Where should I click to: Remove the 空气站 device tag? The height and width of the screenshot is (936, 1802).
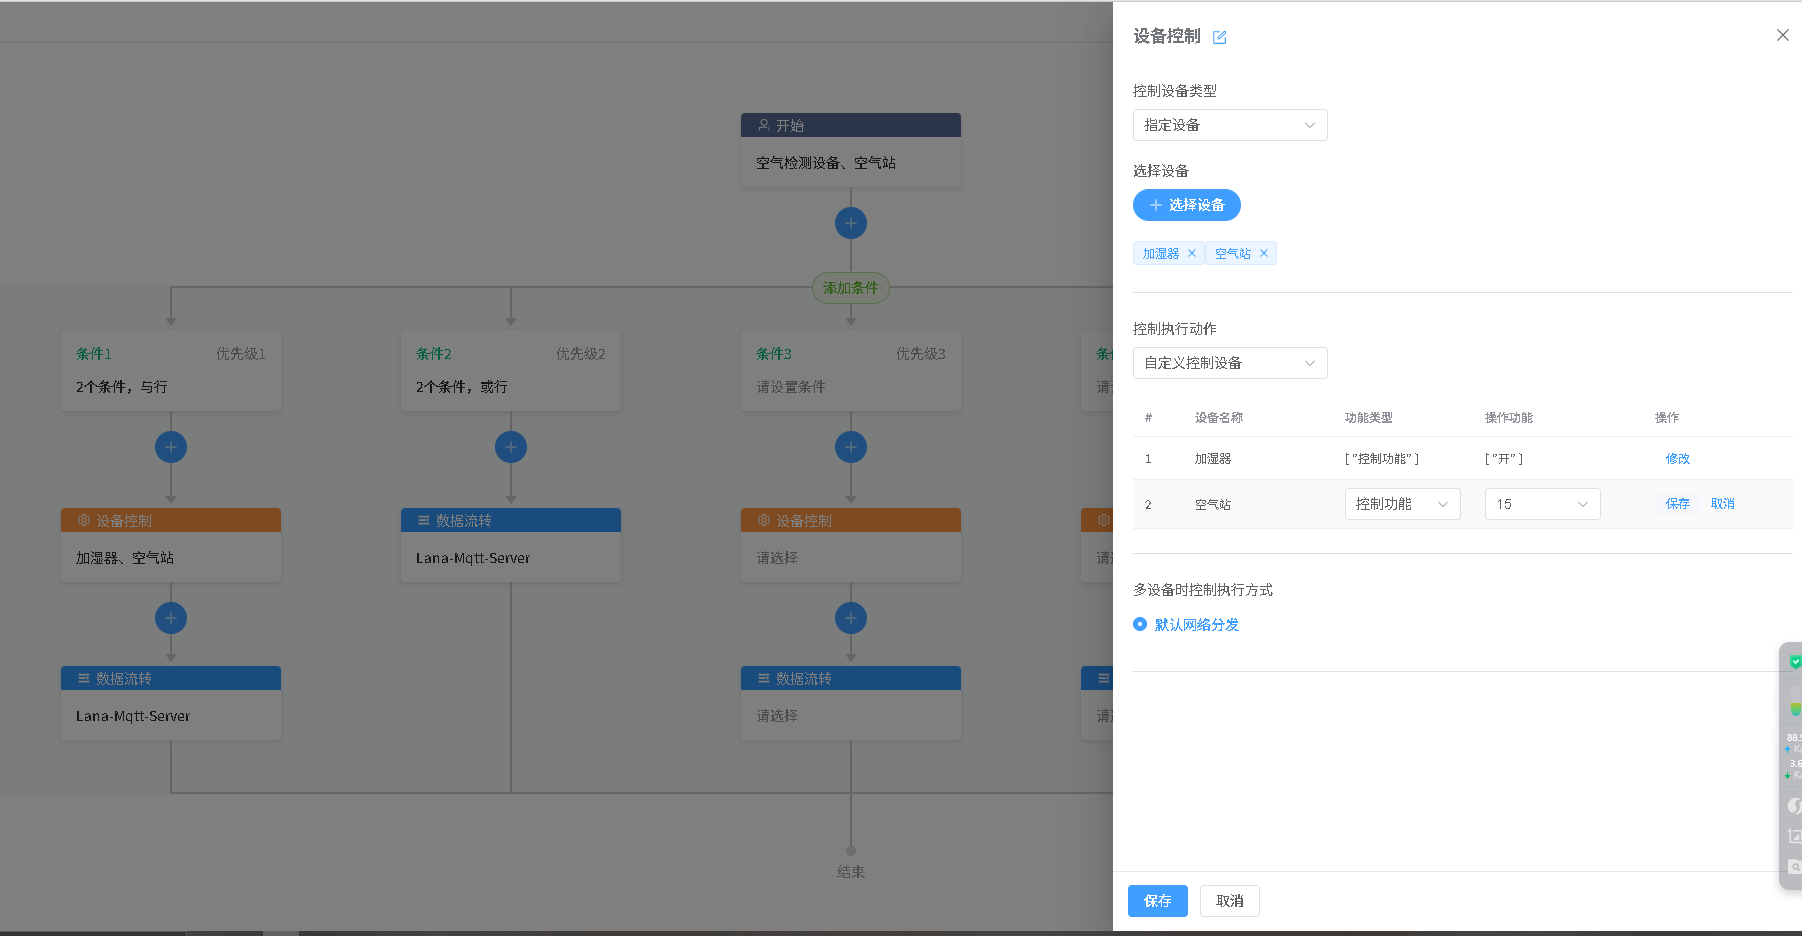[1264, 253]
